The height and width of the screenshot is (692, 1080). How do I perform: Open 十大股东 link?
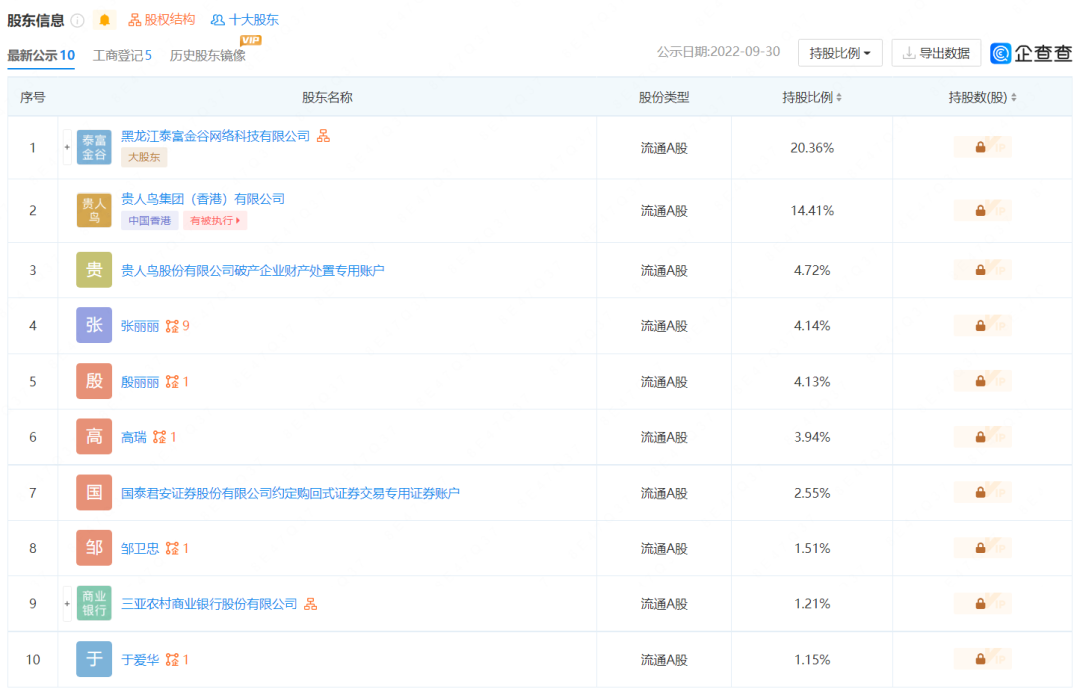(x=245, y=20)
